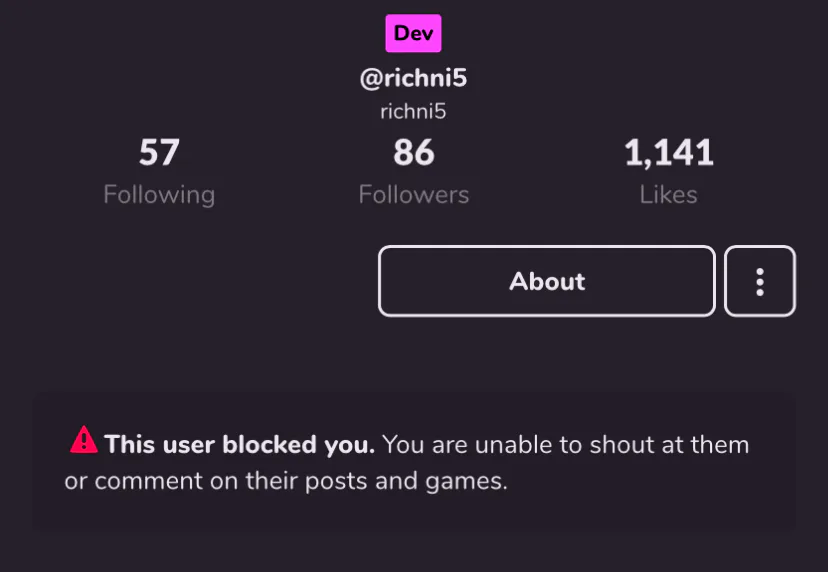The image size is (828, 572).
Task: Click the Following label
Action: click(x=159, y=194)
